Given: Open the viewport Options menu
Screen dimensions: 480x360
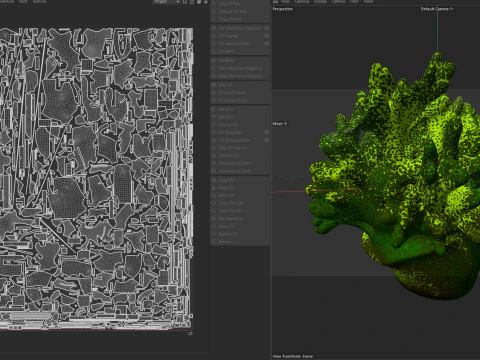Looking at the screenshot, I should [338, 2].
